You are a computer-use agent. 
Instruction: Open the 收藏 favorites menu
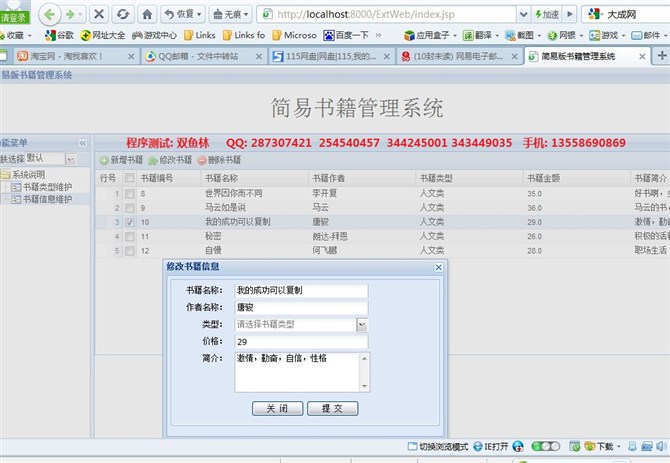click(16, 35)
